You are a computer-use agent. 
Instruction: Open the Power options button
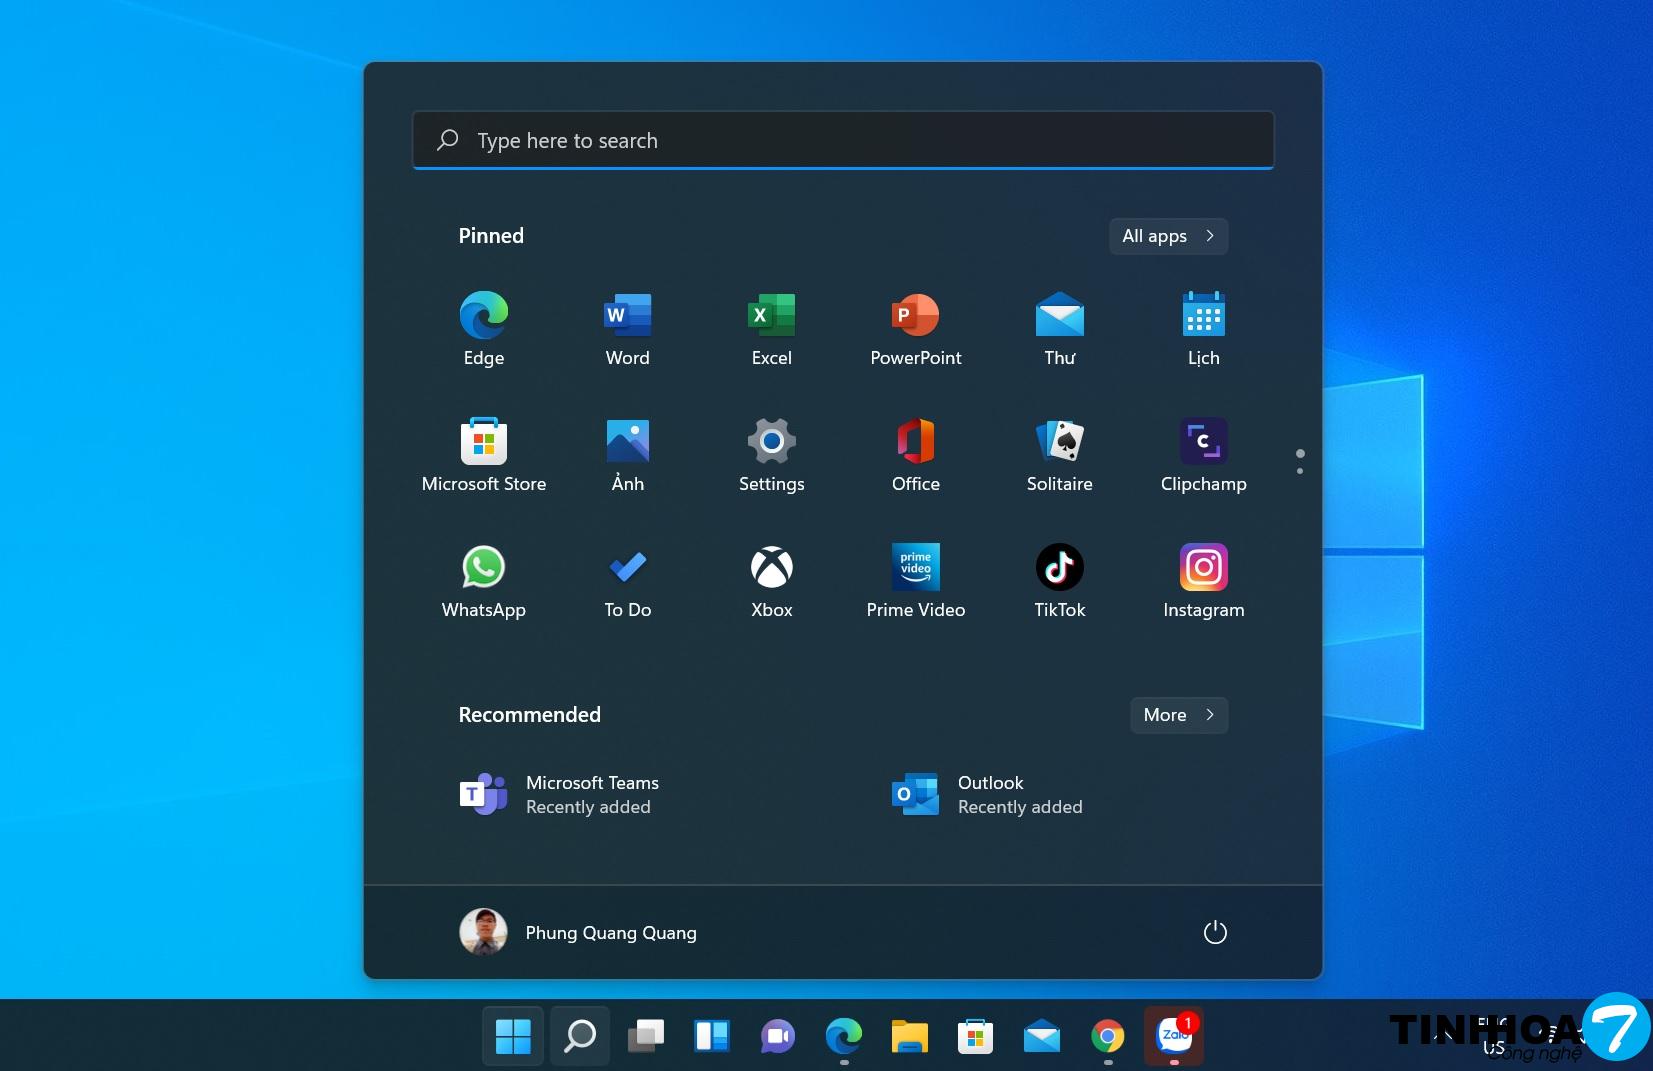pyautogui.click(x=1215, y=933)
